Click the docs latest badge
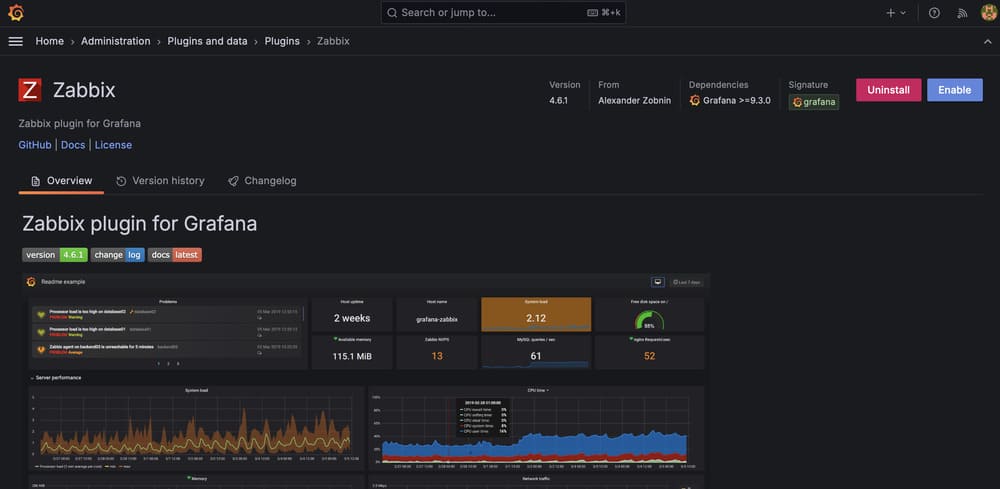The image size is (1000, 489). pyautogui.click(x=175, y=255)
